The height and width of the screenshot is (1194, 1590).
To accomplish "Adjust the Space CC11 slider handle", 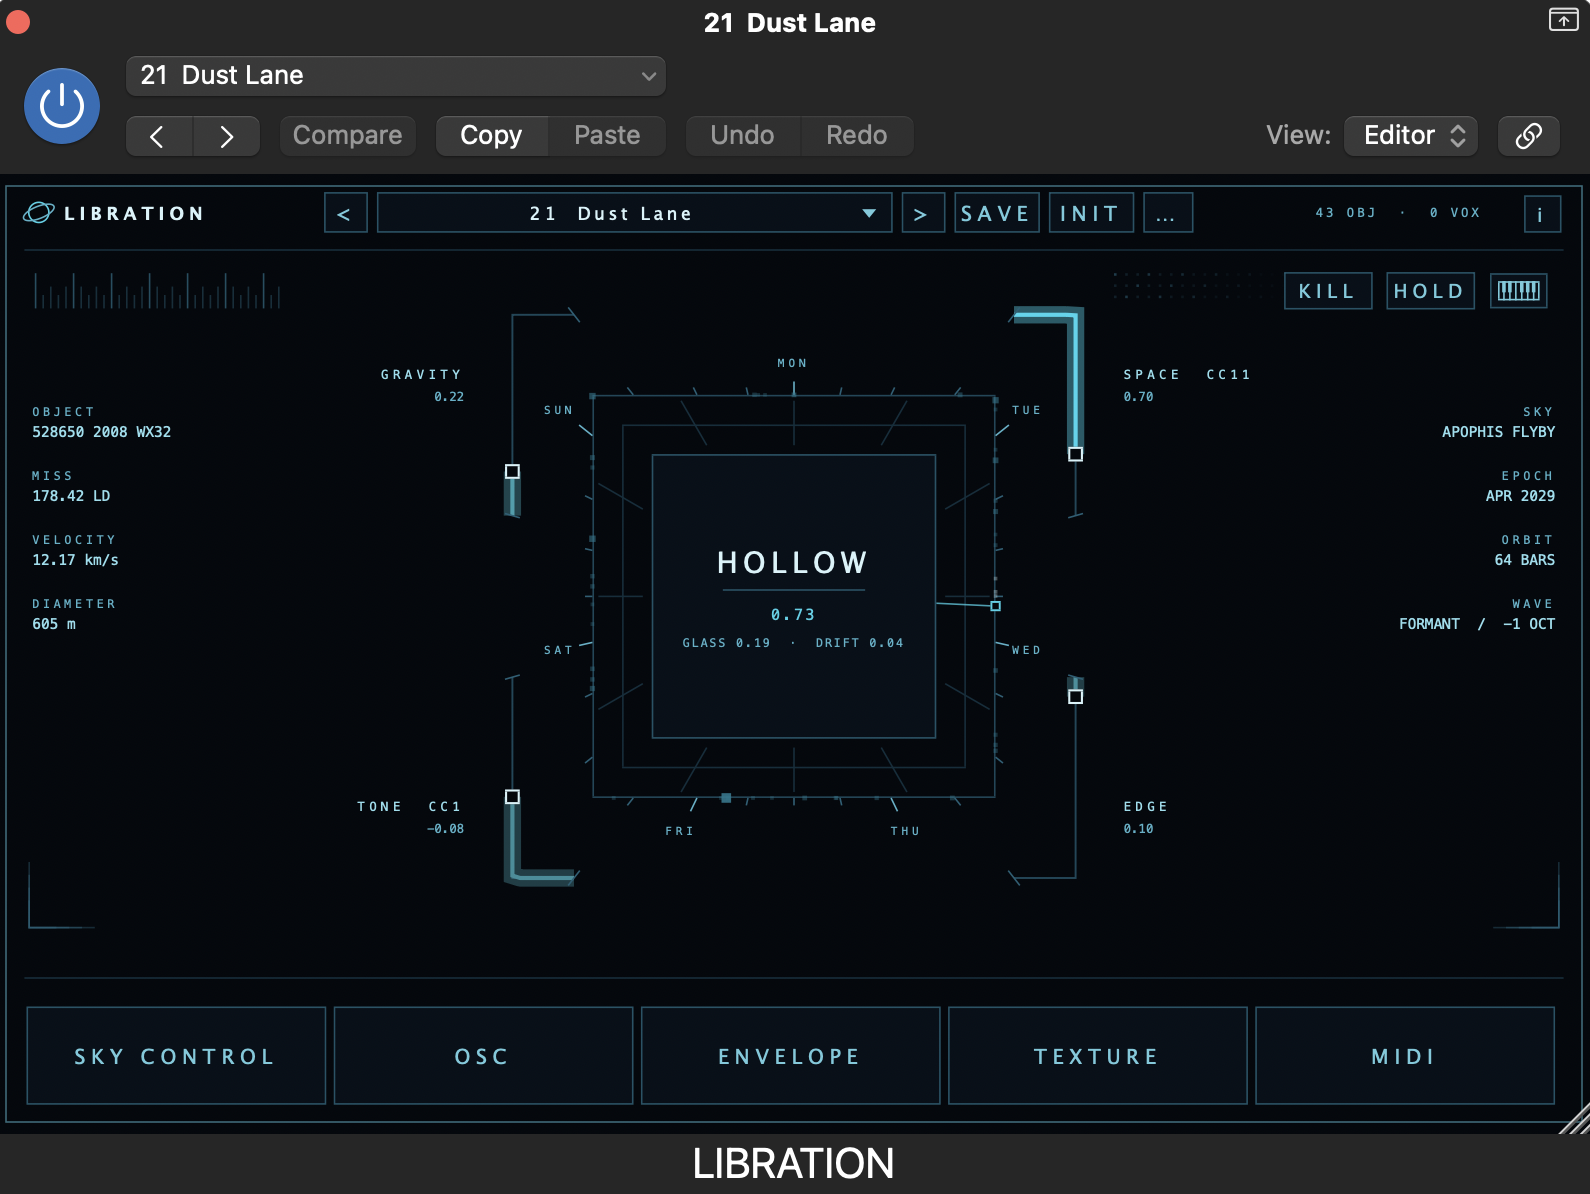I will (x=1075, y=454).
